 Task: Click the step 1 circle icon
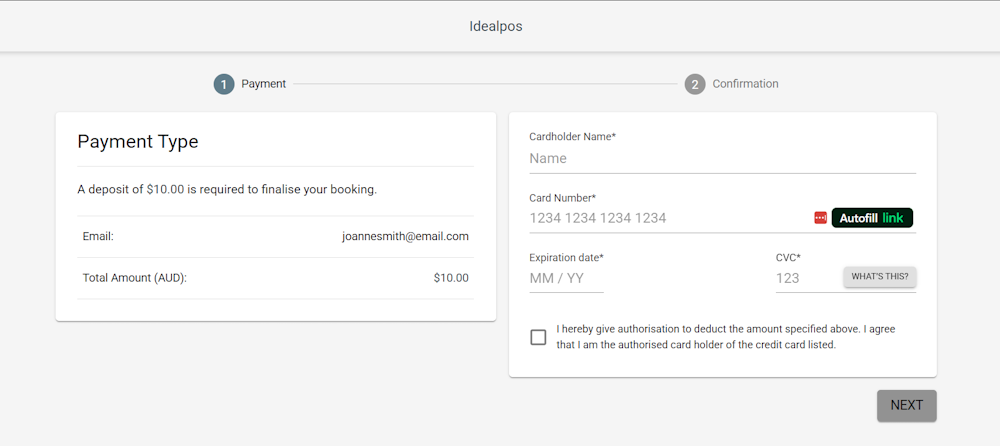pyautogui.click(x=224, y=84)
